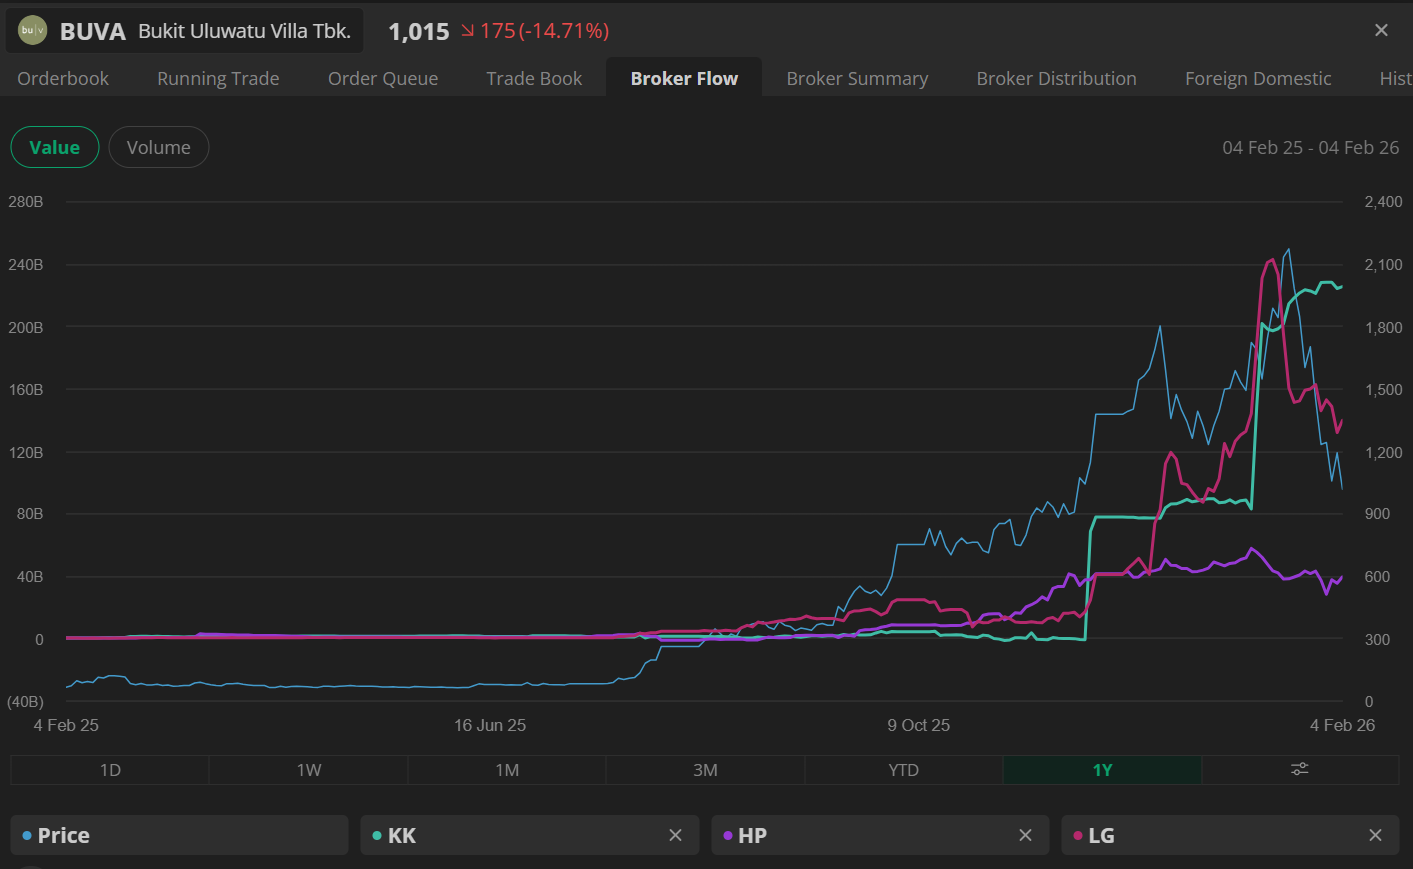Click the Price legend color dot

point(27,836)
